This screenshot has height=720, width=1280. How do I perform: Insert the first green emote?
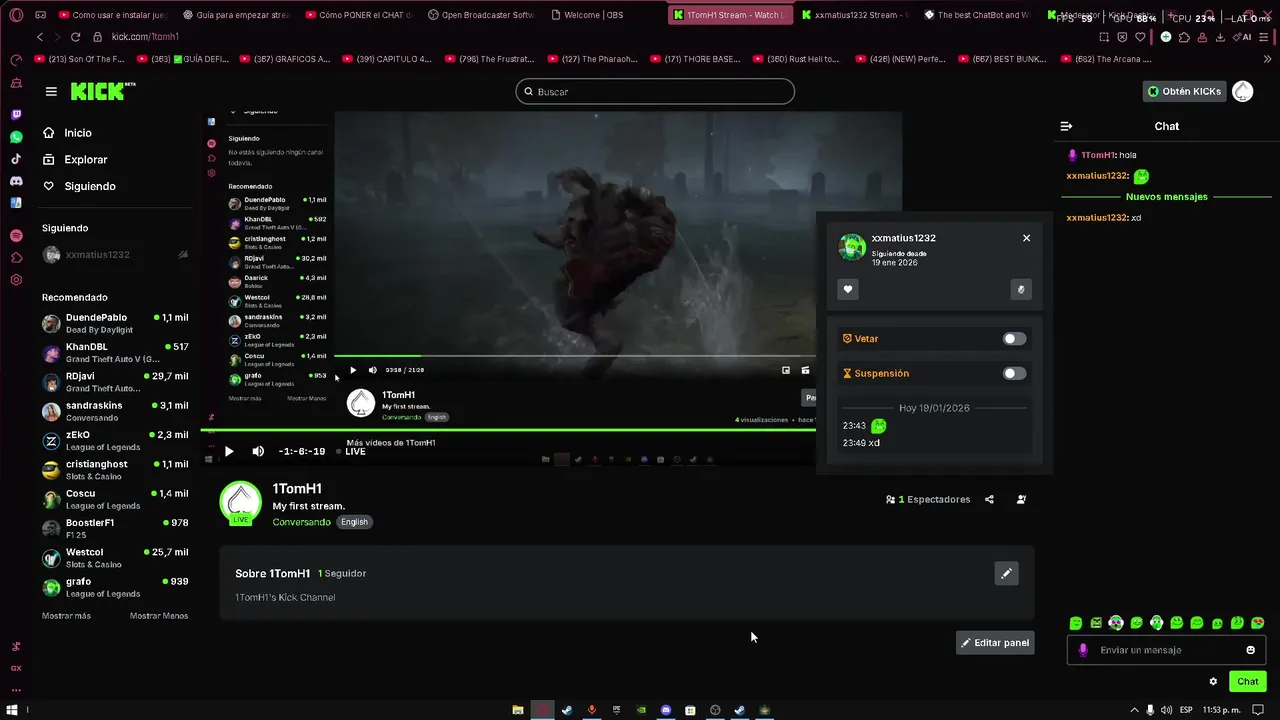click(1076, 623)
